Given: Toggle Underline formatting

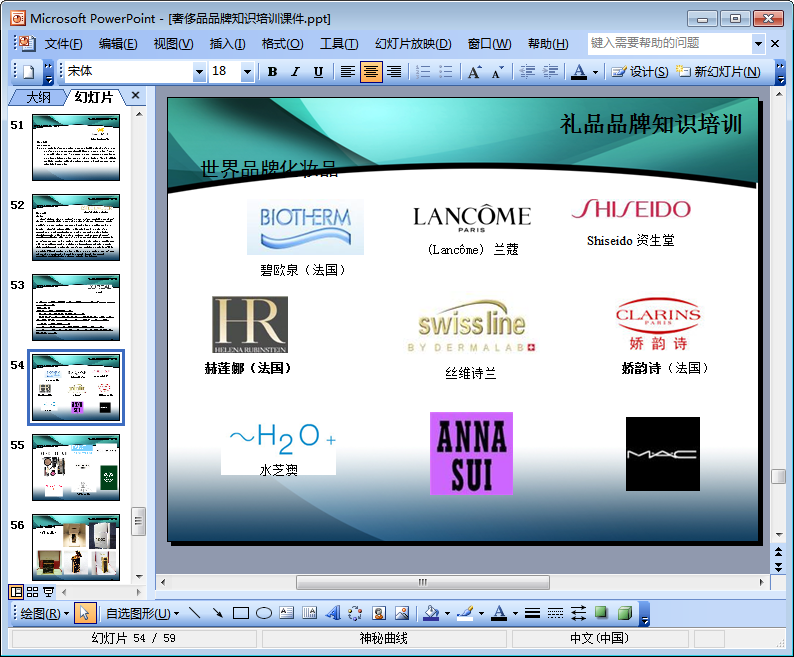Looking at the screenshot, I should click(318, 72).
